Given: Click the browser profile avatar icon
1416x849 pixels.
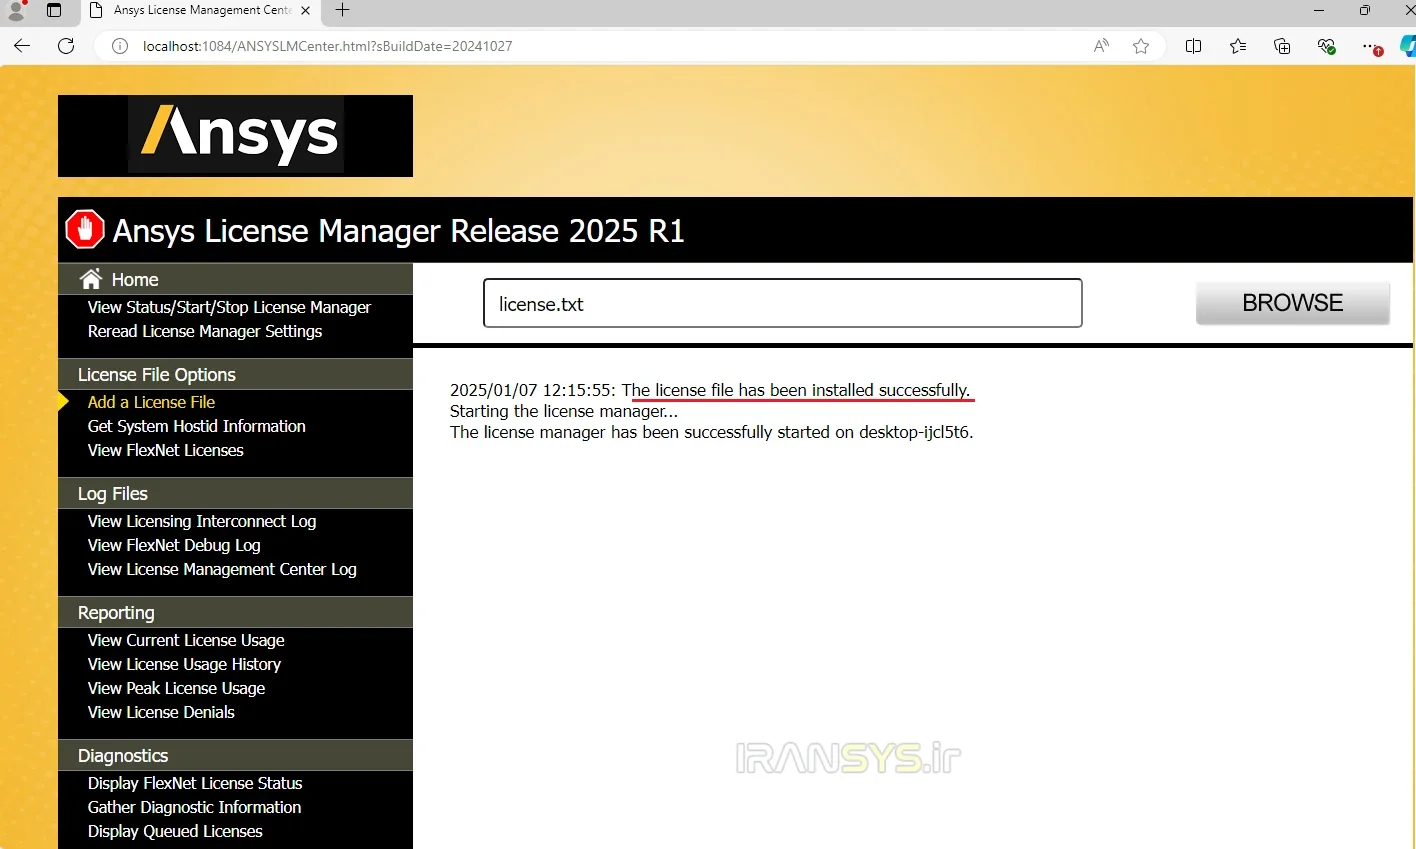Looking at the screenshot, I should click(15, 10).
